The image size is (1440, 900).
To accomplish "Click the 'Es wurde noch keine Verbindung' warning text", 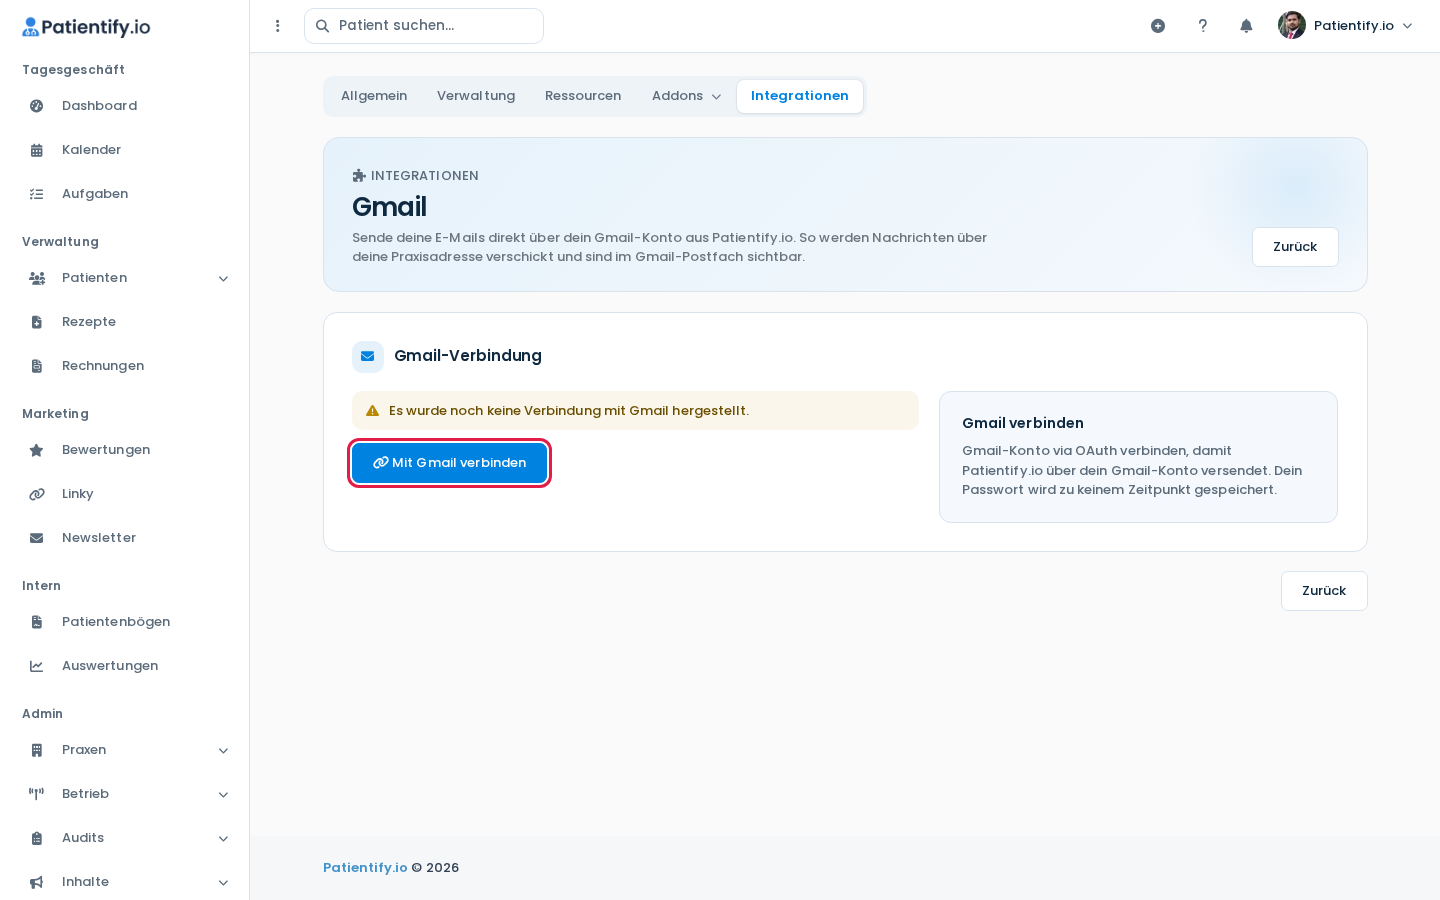I will (569, 411).
